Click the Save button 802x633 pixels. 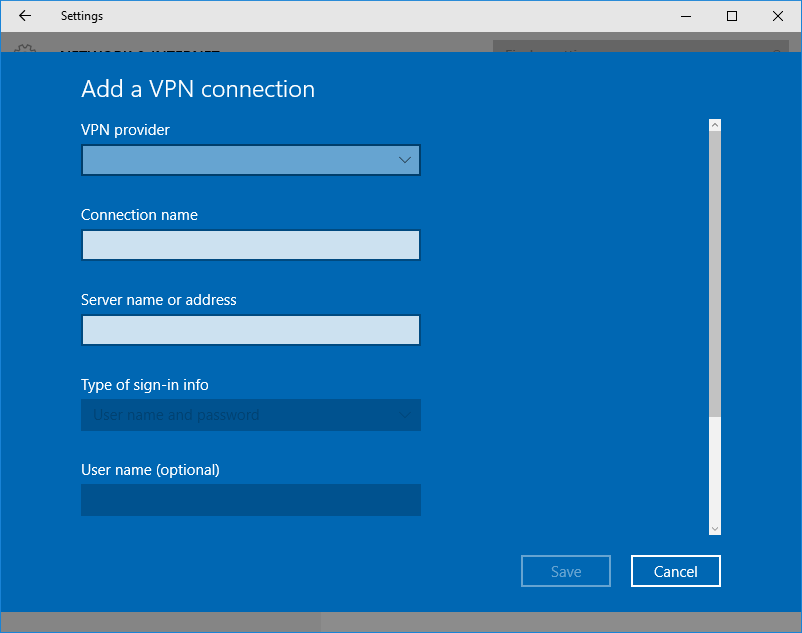pos(566,571)
